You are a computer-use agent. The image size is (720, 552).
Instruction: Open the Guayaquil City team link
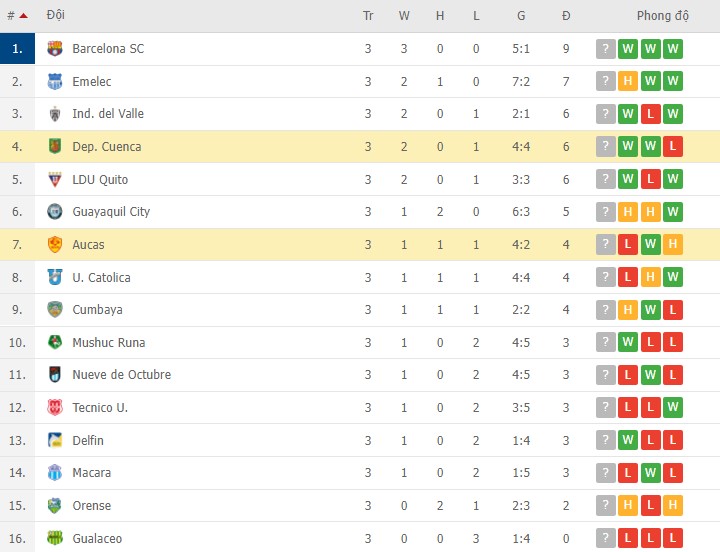pyautogui.click(x=111, y=212)
